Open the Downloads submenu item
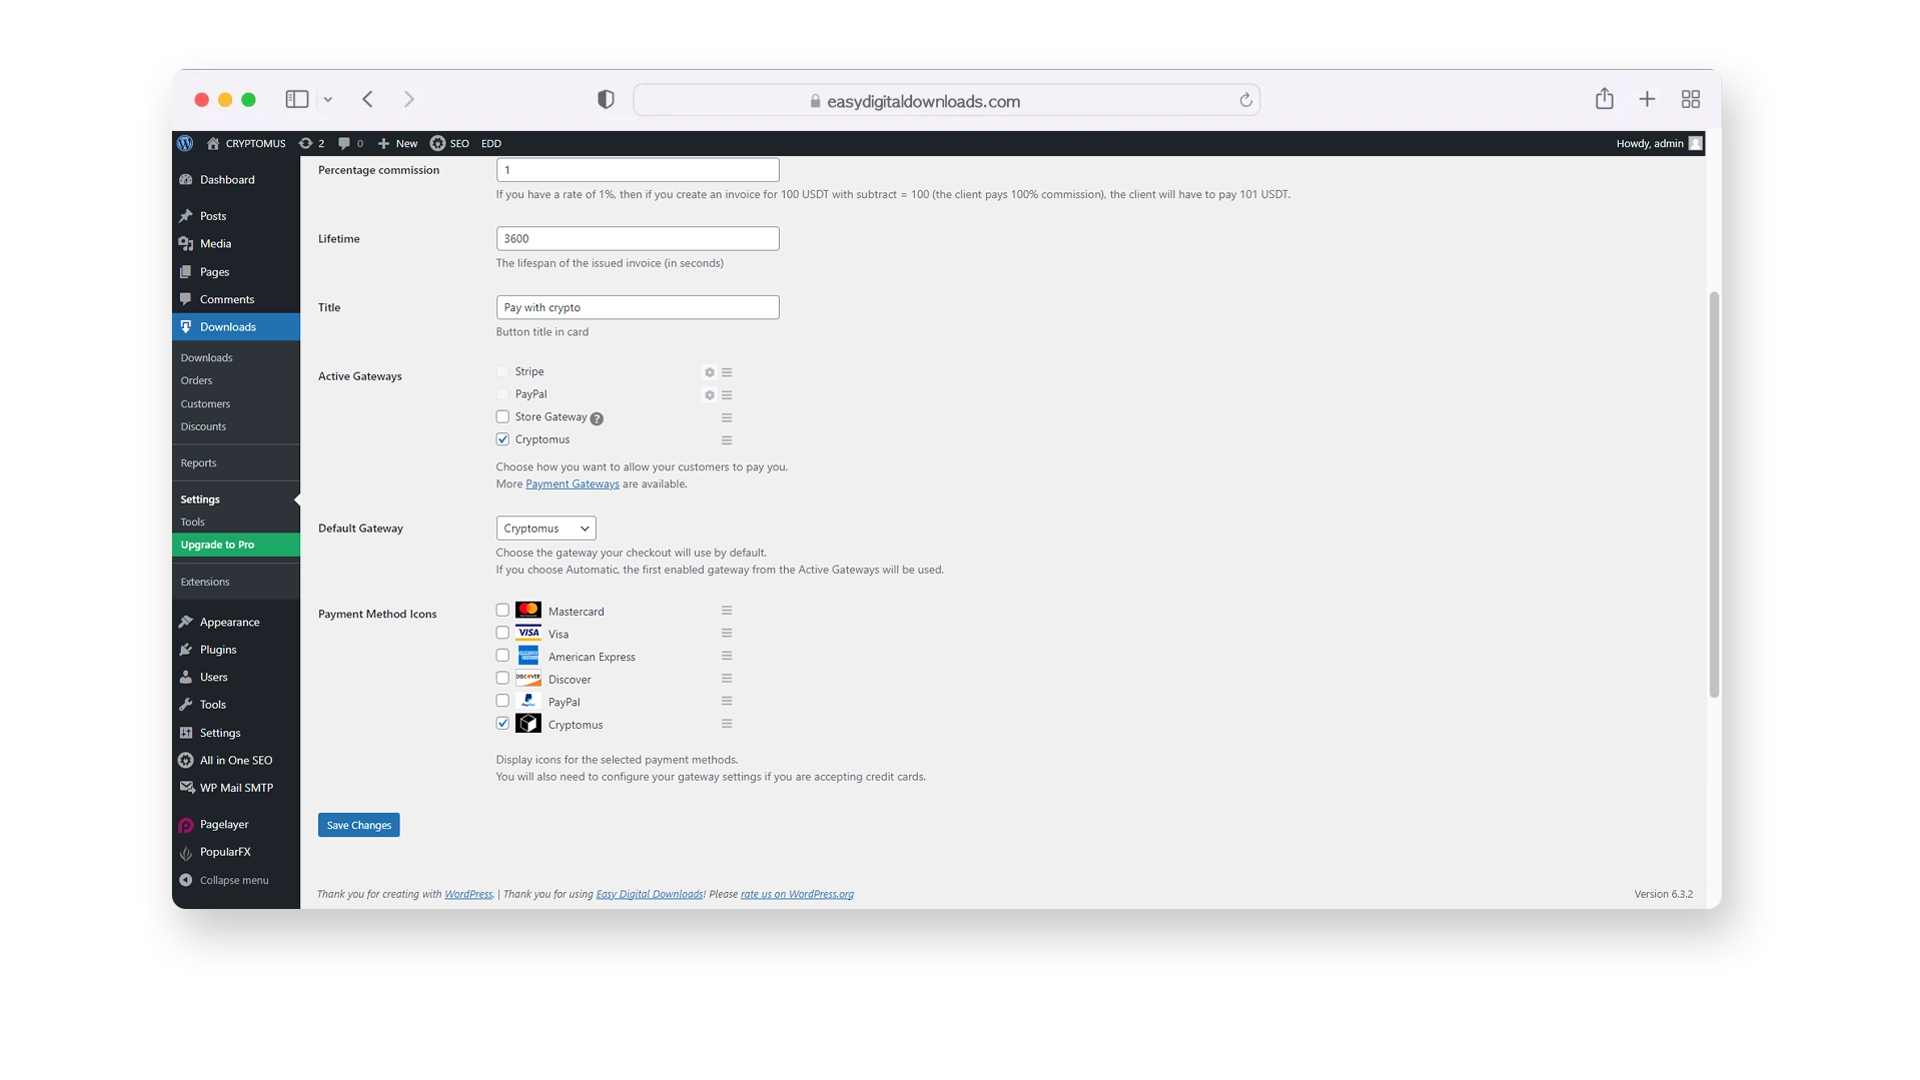This screenshot has width=1920, height=1080. [206, 357]
